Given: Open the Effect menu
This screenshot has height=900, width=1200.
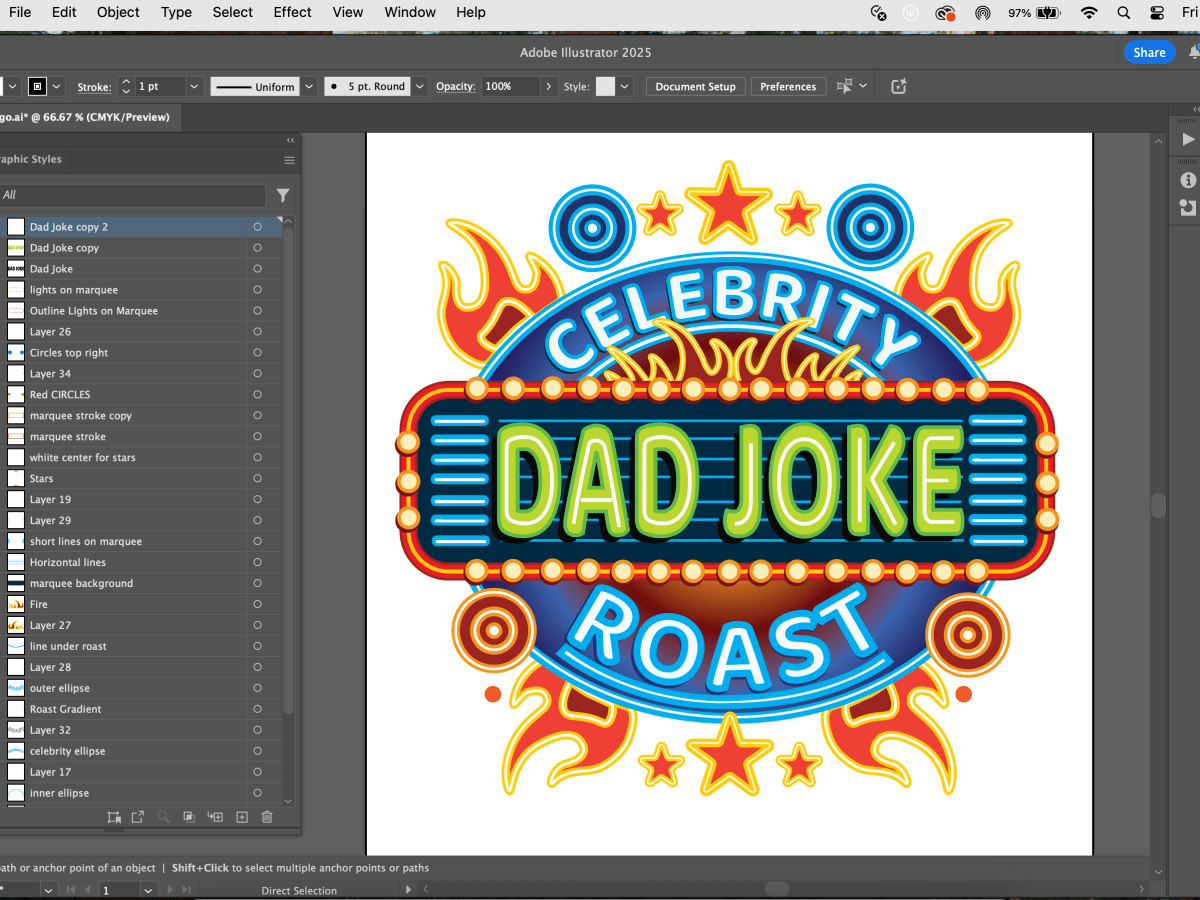Looking at the screenshot, I should (292, 12).
